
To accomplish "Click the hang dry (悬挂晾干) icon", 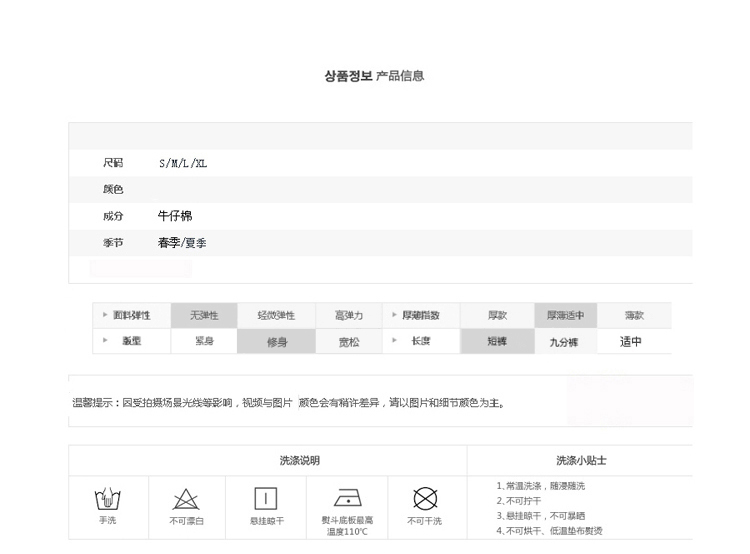I will tap(266, 499).
